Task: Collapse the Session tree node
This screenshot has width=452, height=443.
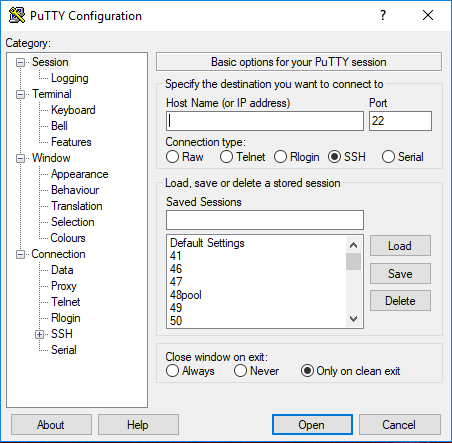Action: click(21, 62)
